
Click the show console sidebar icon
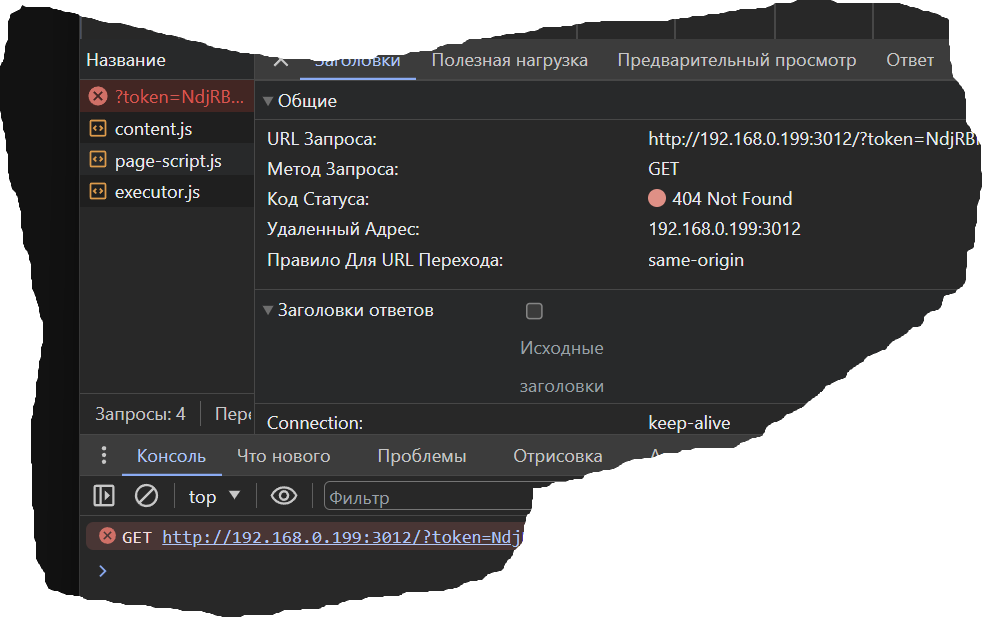pyautogui.click(x=105, y=495)
